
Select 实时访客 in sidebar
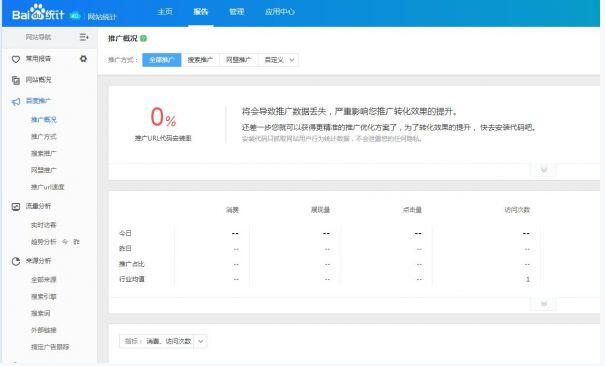(44, 225)
